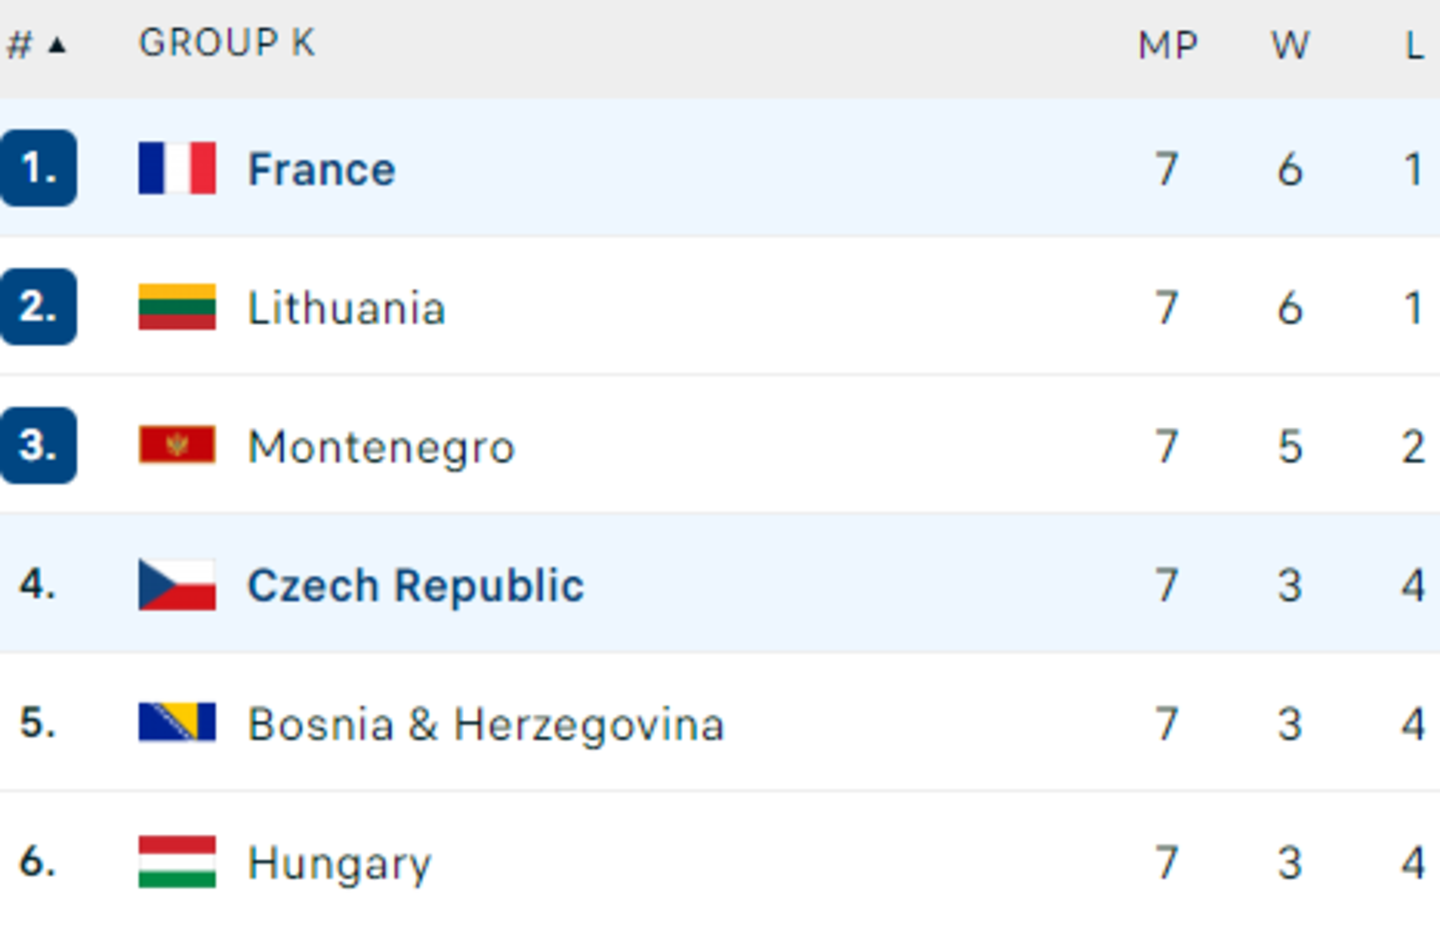Screen dimensions: 1440x928
Task: Open the Bosnia & Herzegovina team link
Action: point(486,724)
